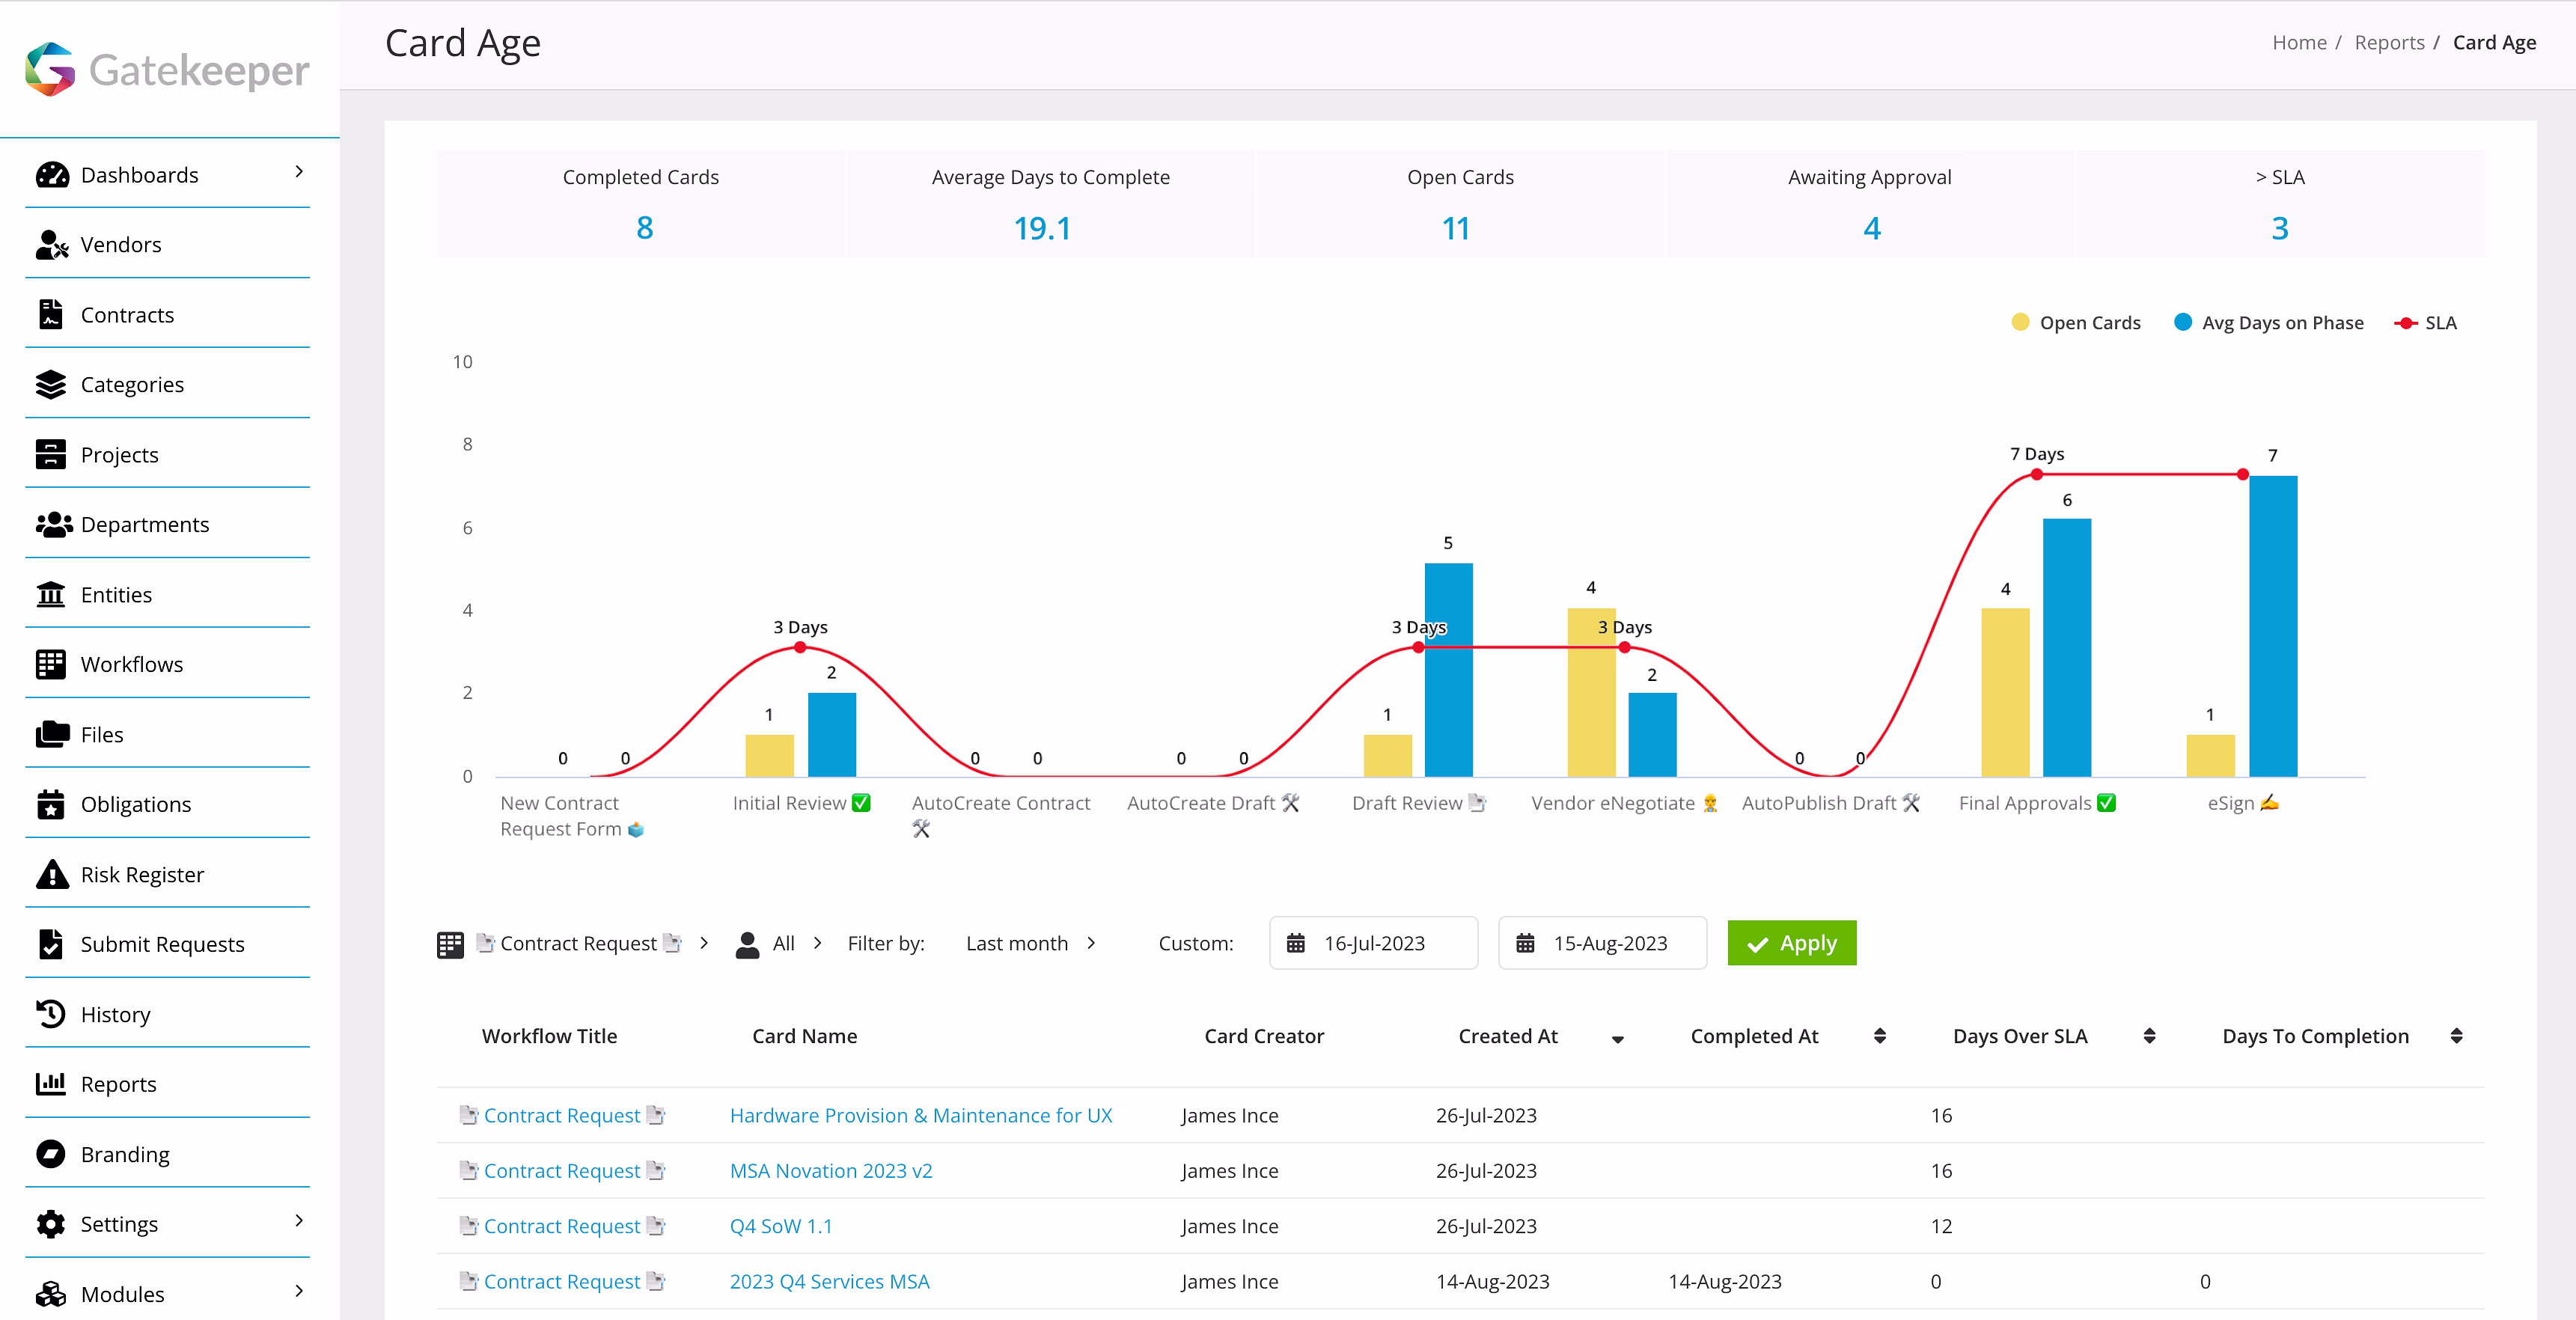Open MSA Novation 2023 v2 card link

point(830,1170)
